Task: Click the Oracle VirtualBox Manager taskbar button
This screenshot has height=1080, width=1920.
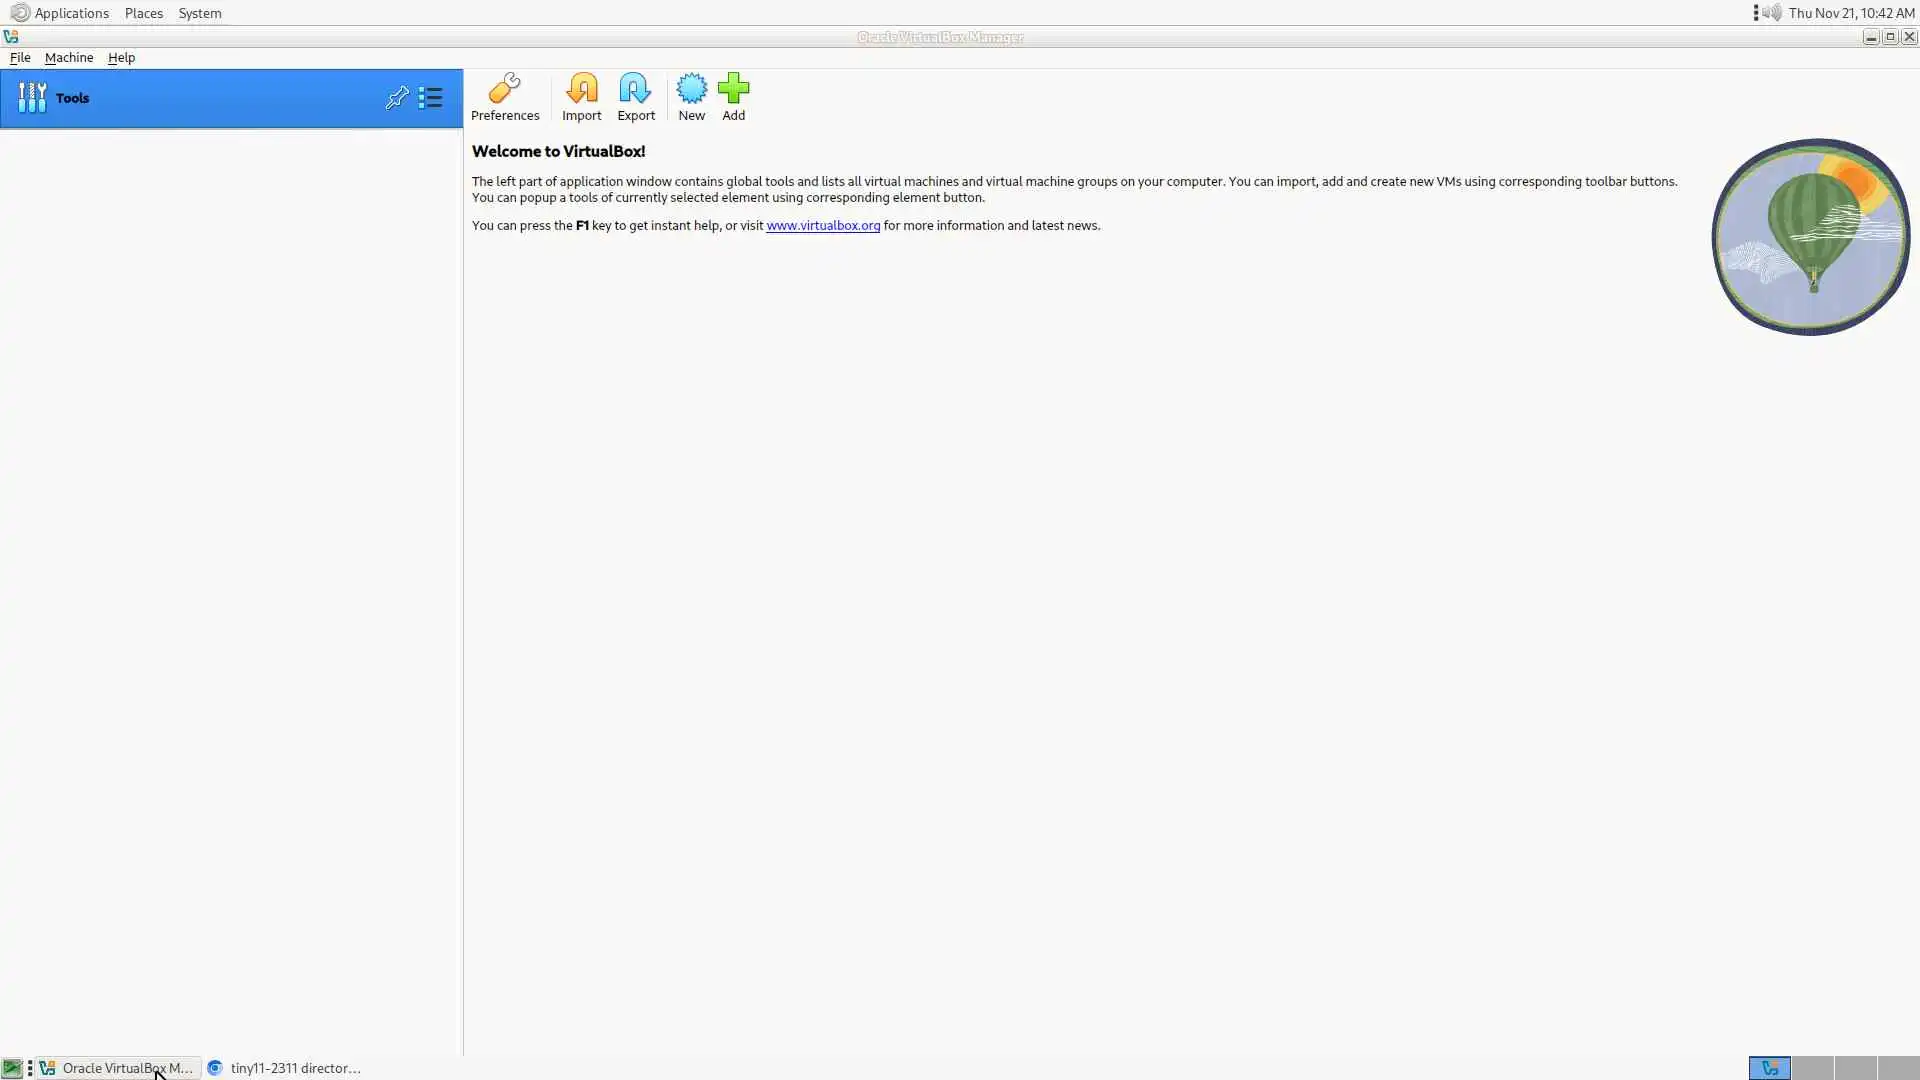Action: coord(118,1068)
